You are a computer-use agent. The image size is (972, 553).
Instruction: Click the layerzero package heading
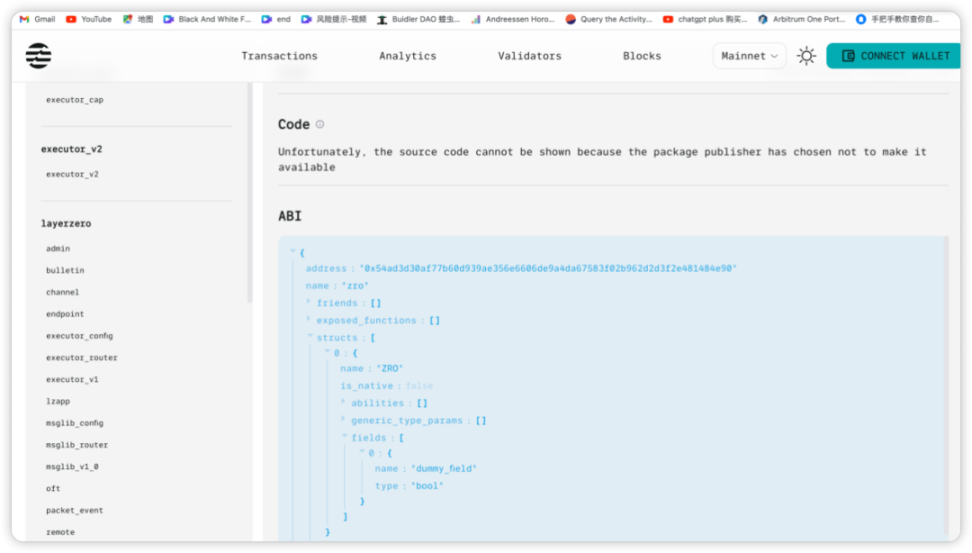pos(66,223)
